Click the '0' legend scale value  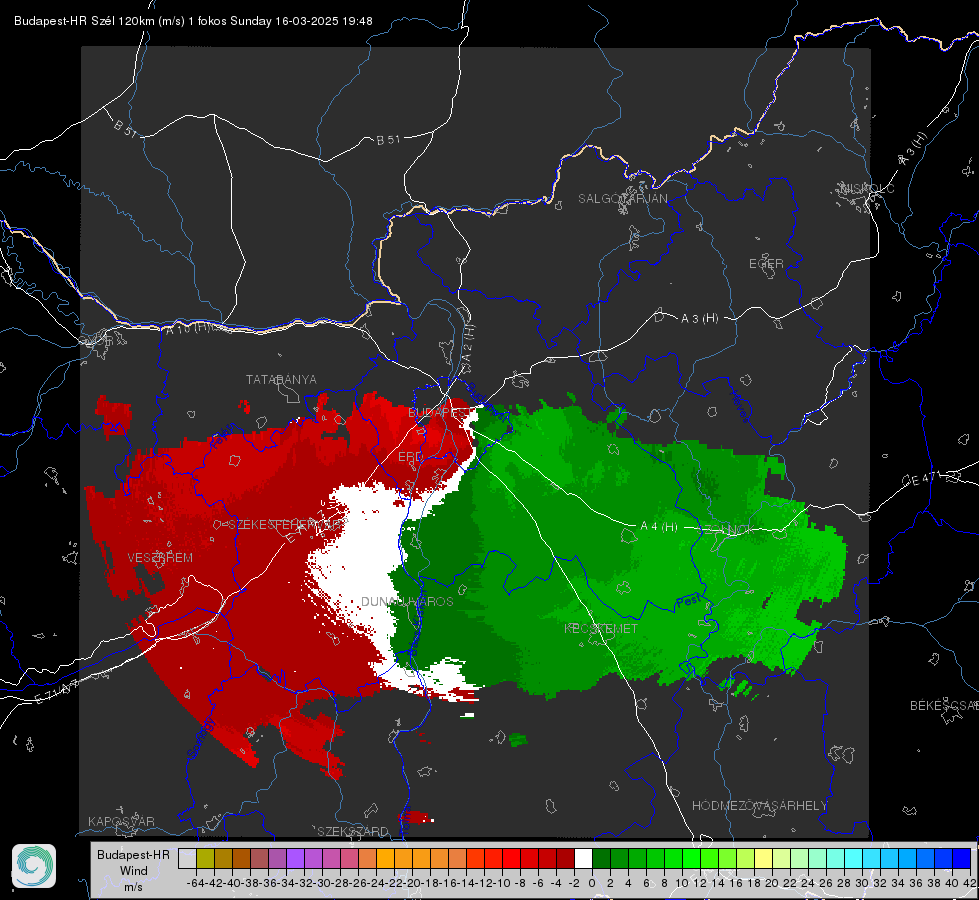click(592, 883)
